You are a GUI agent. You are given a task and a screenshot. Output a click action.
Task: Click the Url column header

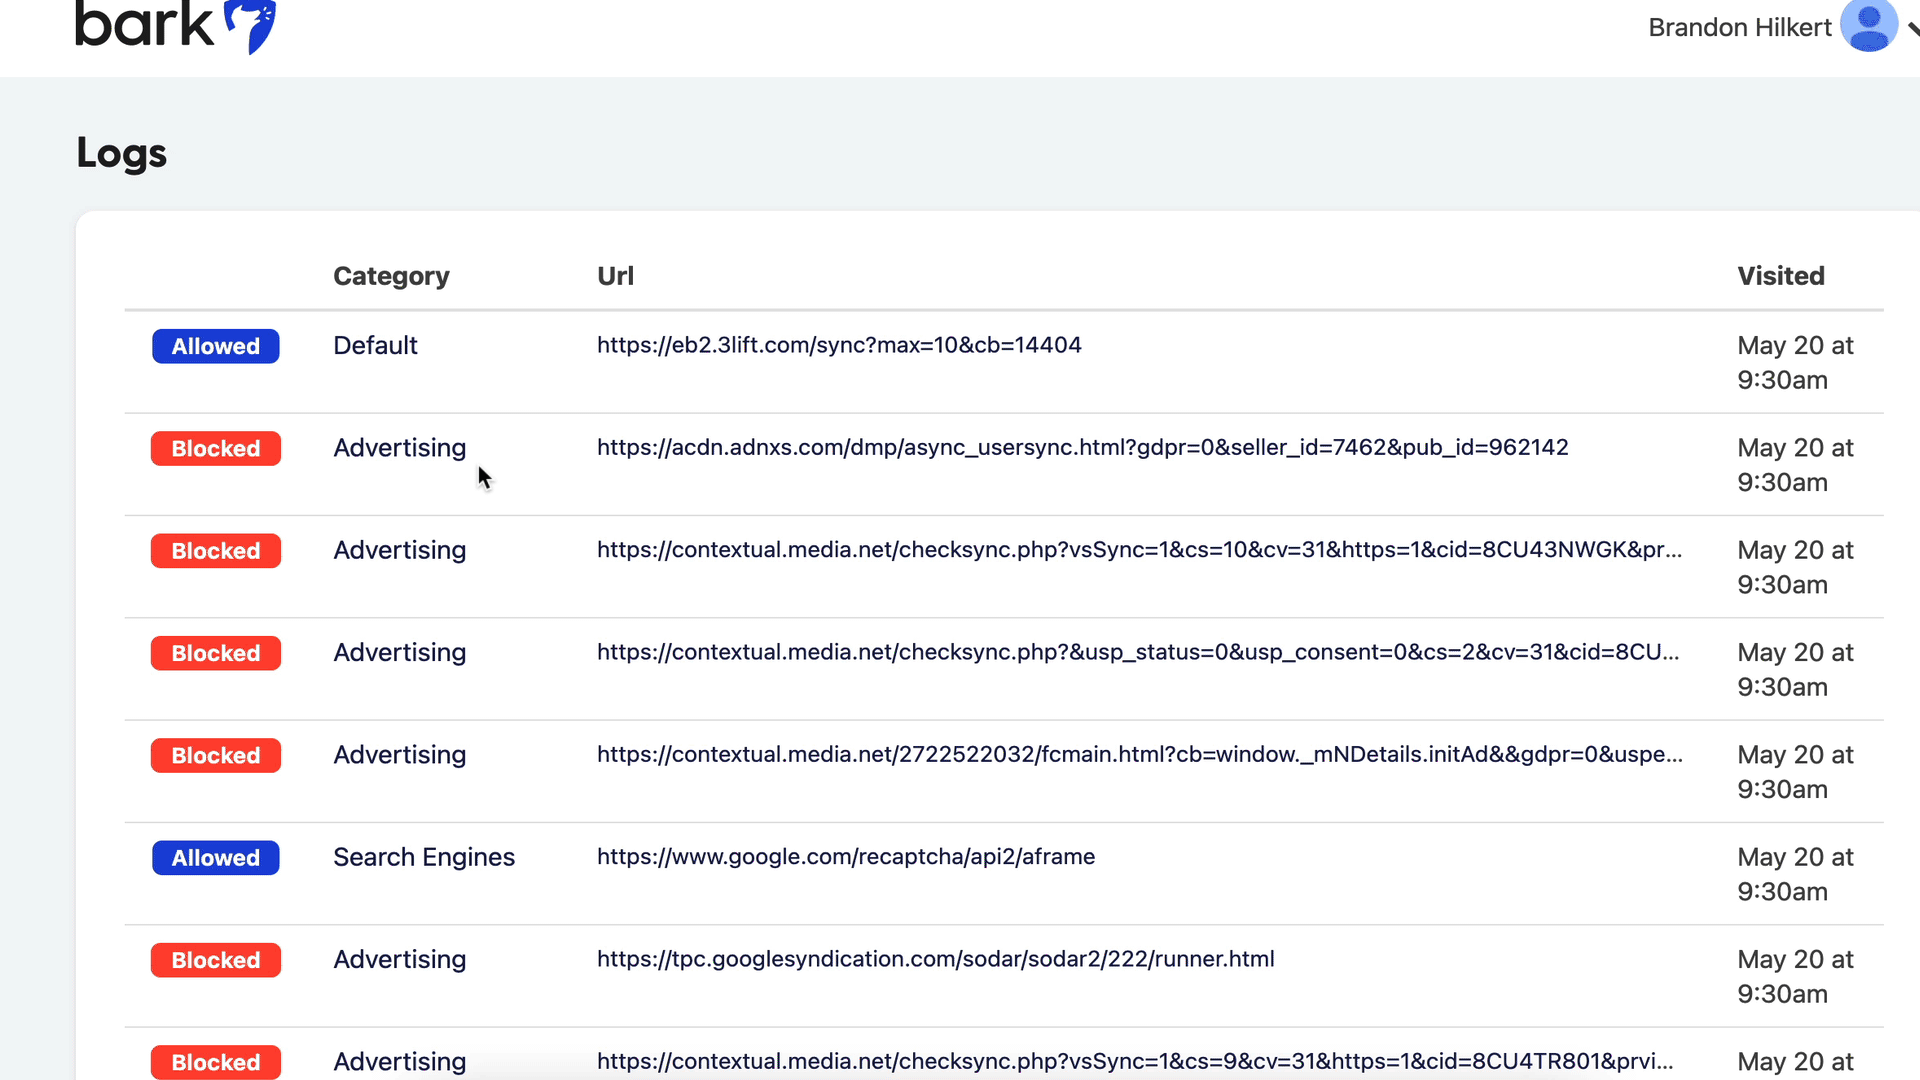(x=615, y=276)
